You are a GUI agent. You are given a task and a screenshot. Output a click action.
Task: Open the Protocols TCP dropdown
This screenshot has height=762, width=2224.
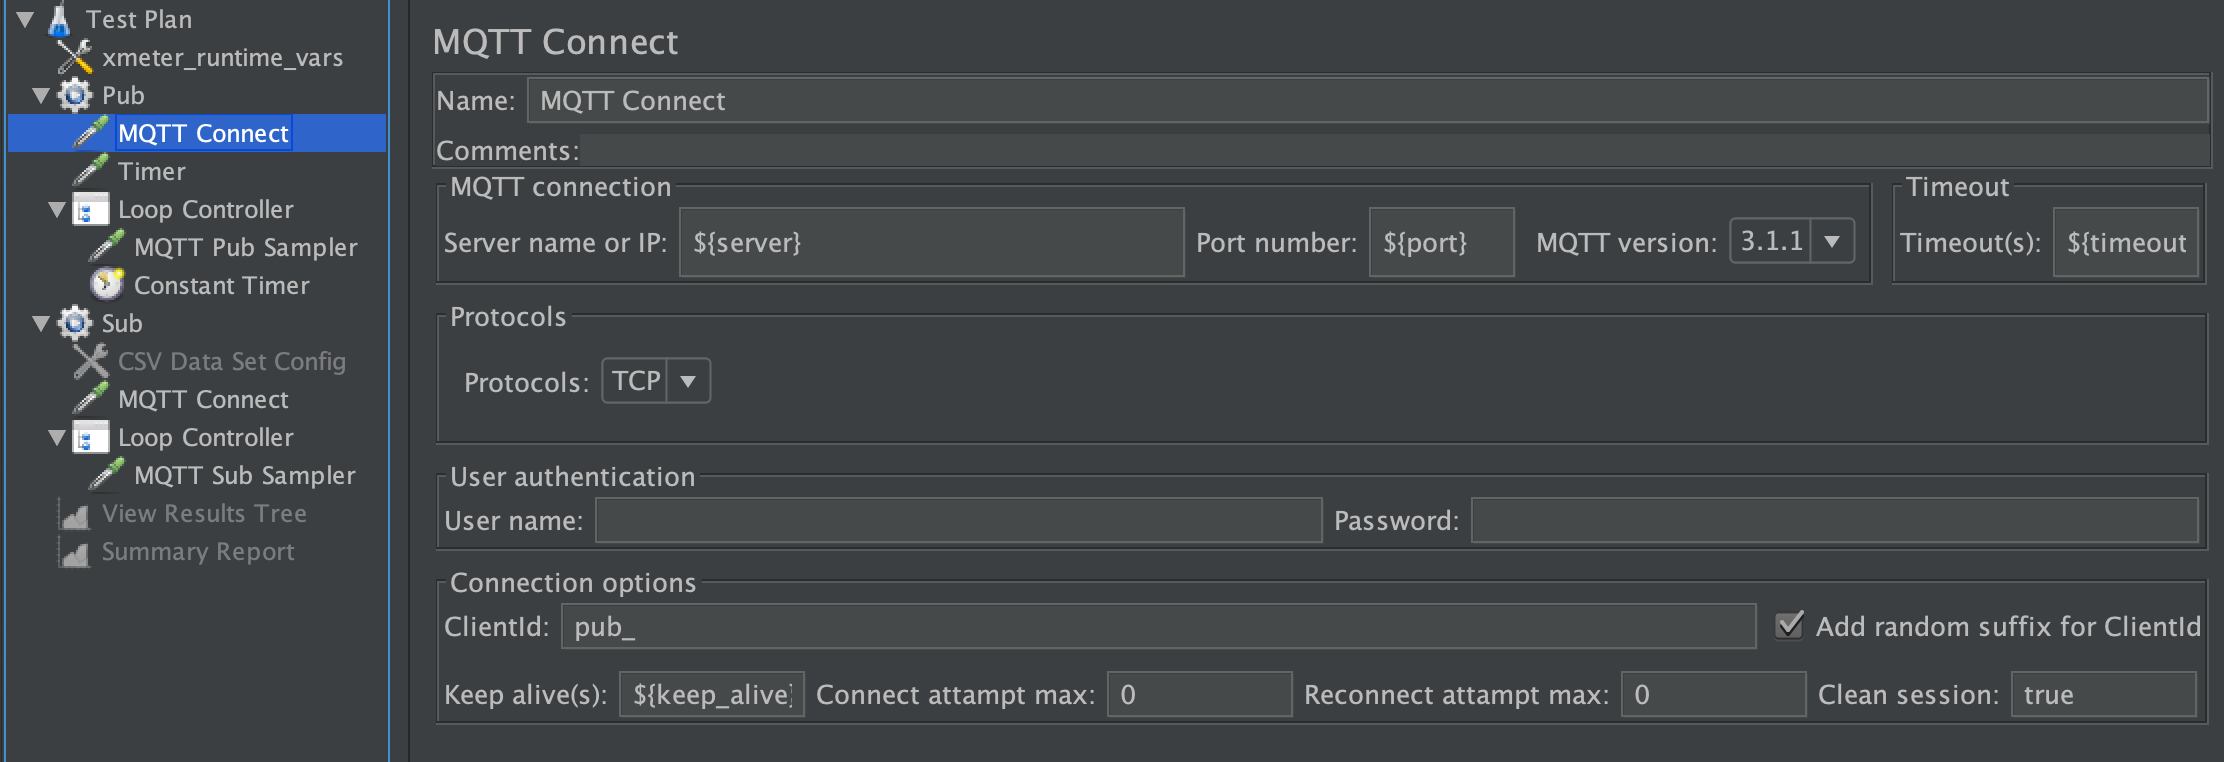[689, 380]
